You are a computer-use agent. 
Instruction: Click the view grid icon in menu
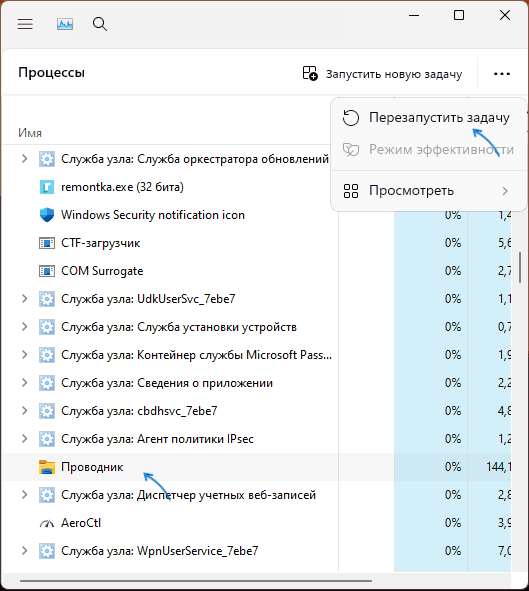[351, 191]
